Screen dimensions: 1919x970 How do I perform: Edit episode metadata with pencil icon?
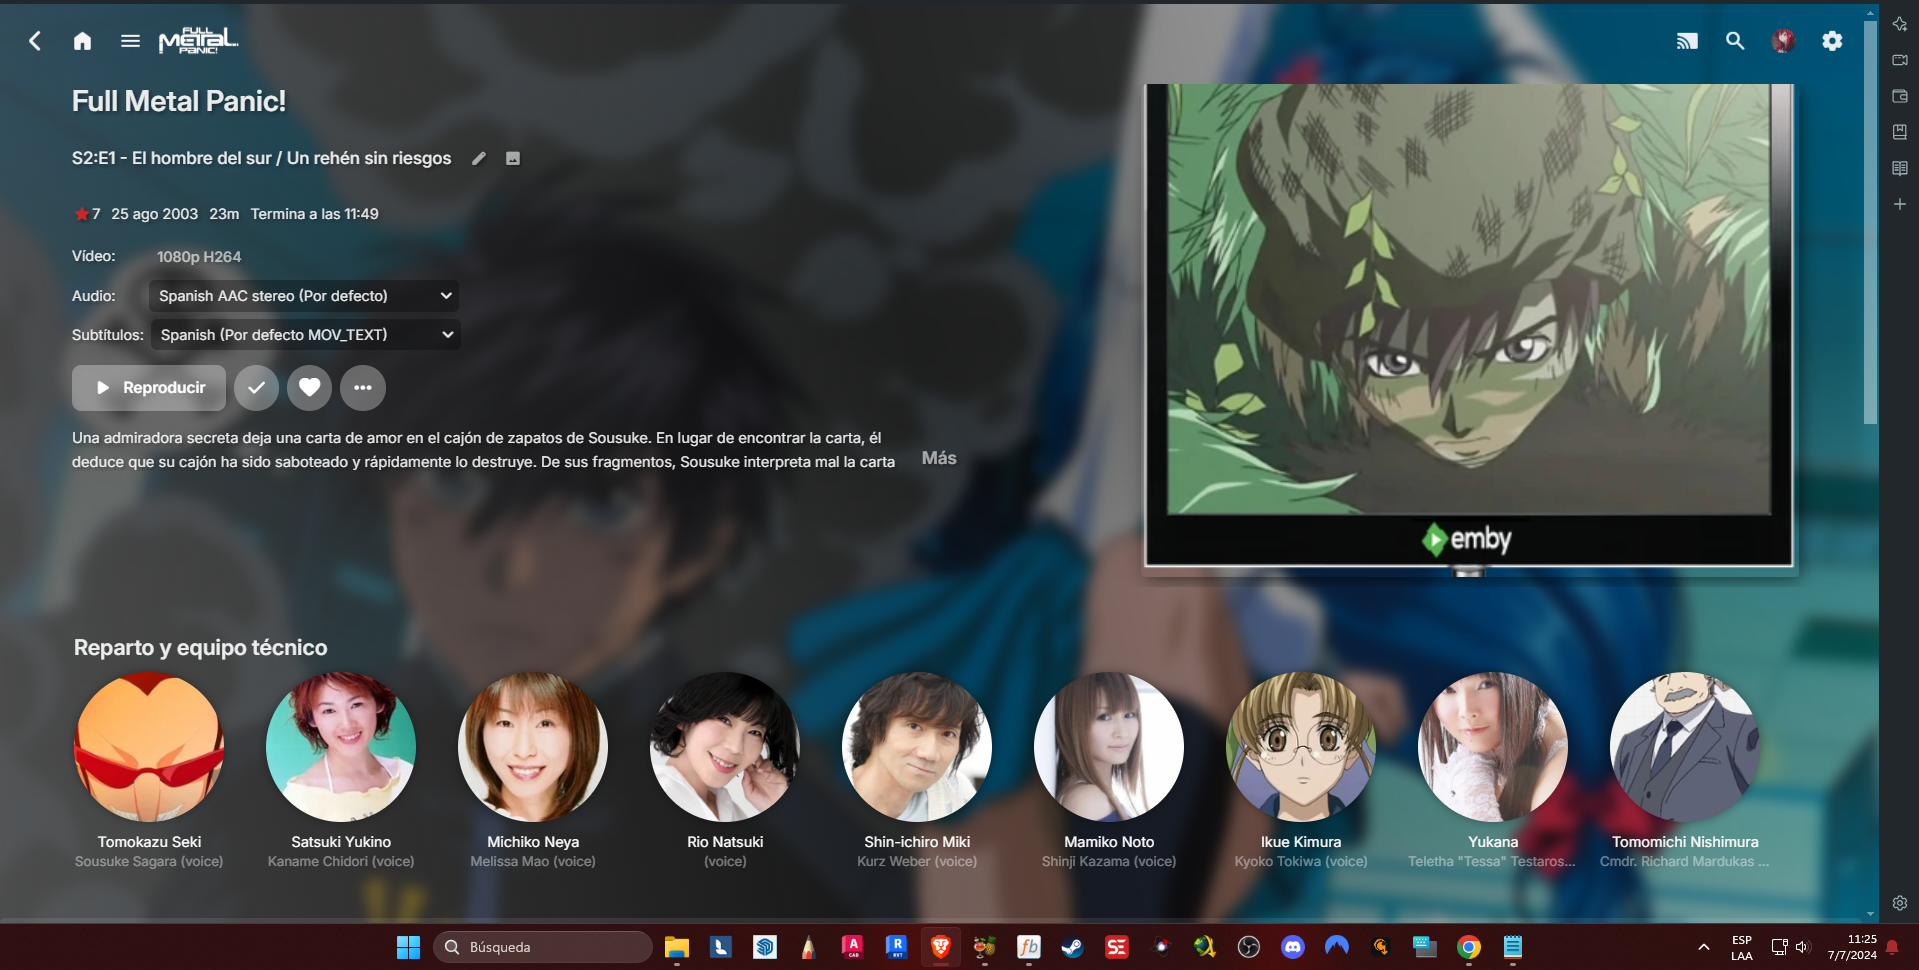pos(479,158)
